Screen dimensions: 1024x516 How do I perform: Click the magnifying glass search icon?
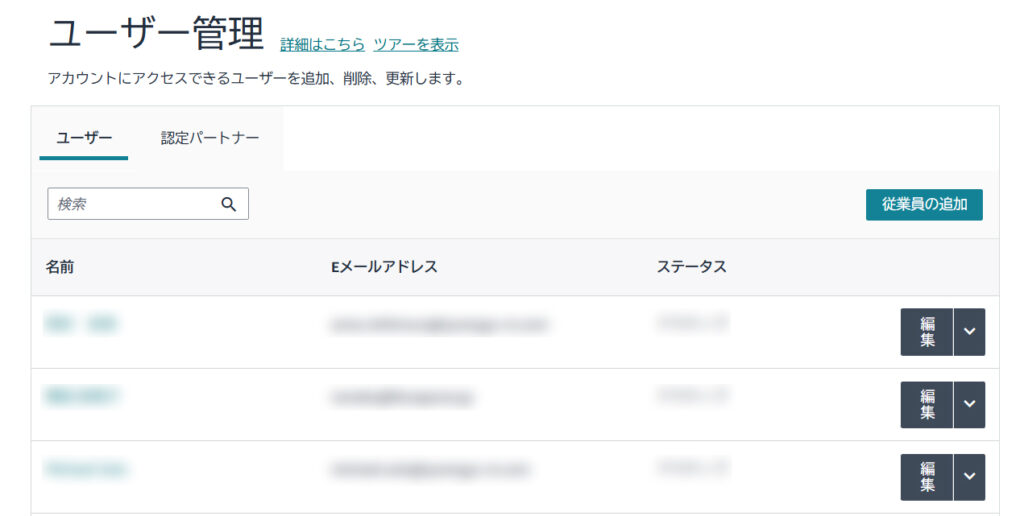pos(229,204)
